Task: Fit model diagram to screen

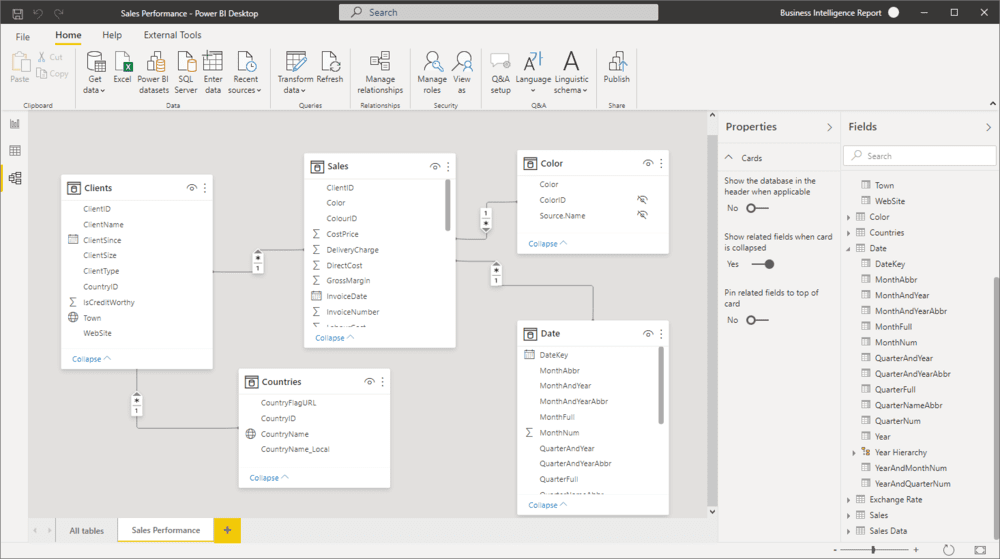Action: click(x=980, y=549)
